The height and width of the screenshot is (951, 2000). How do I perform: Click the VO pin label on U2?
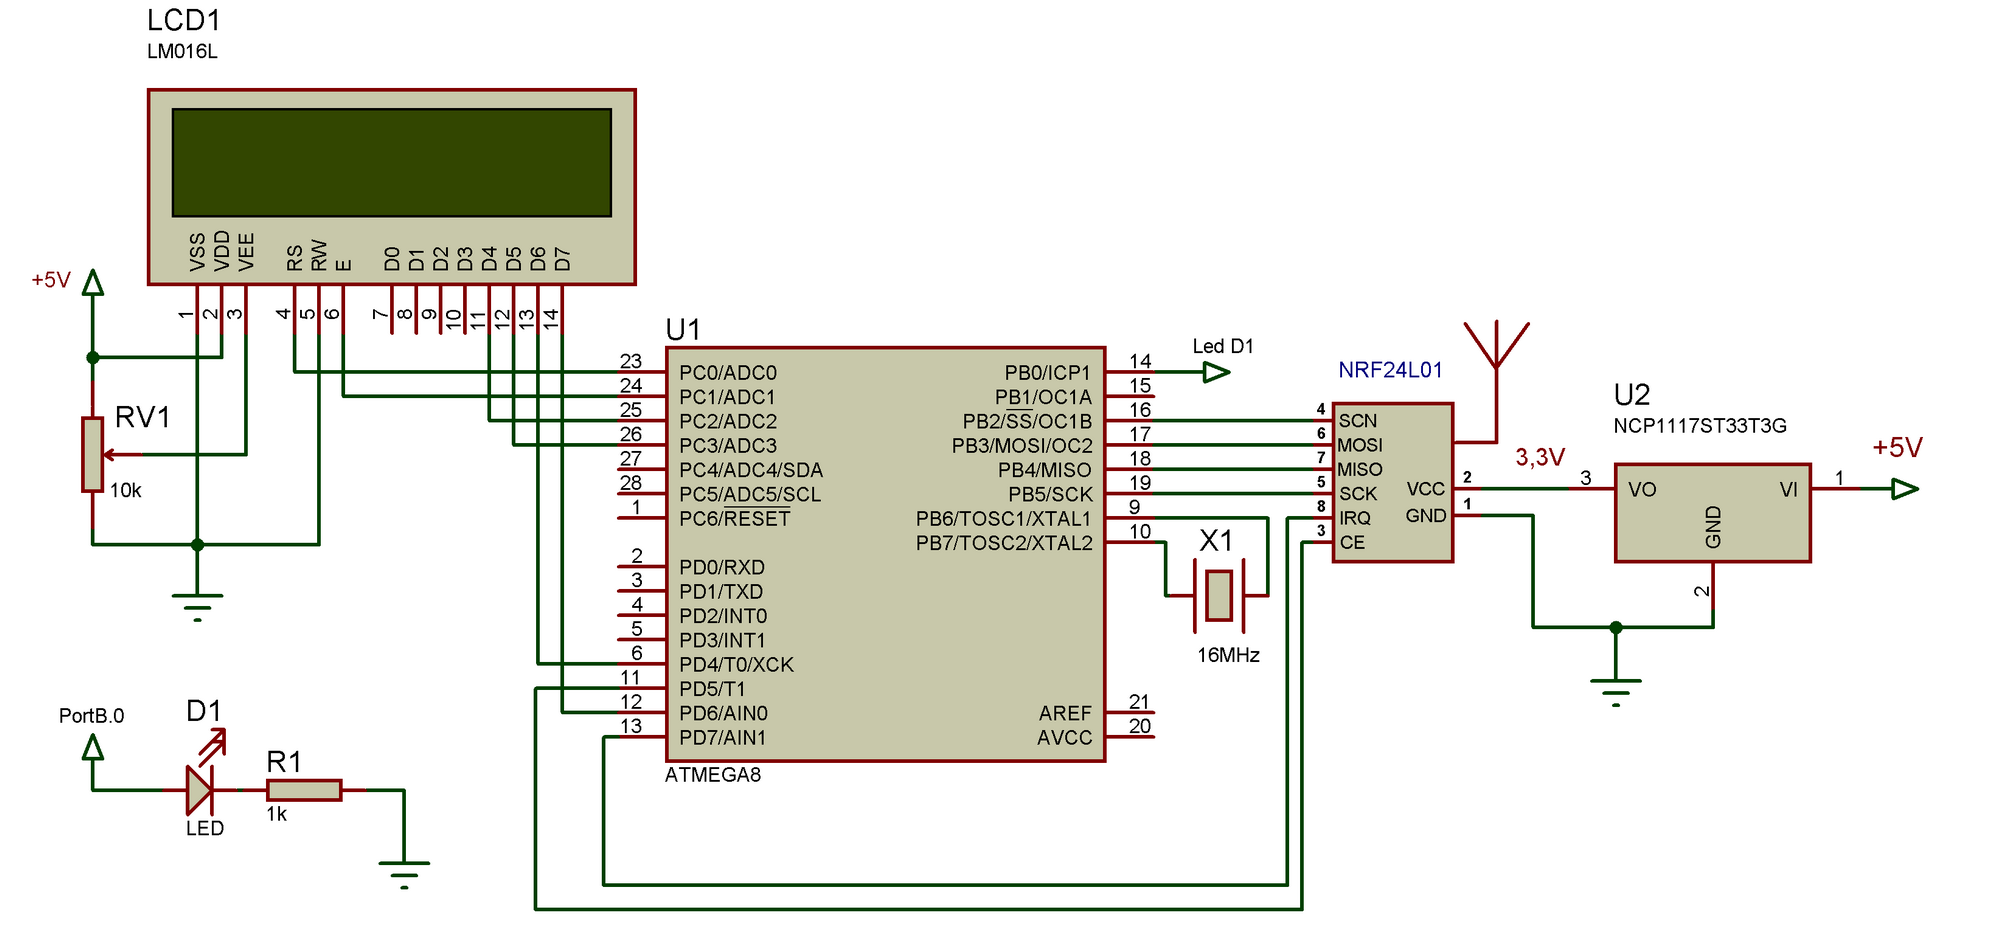1642,490
